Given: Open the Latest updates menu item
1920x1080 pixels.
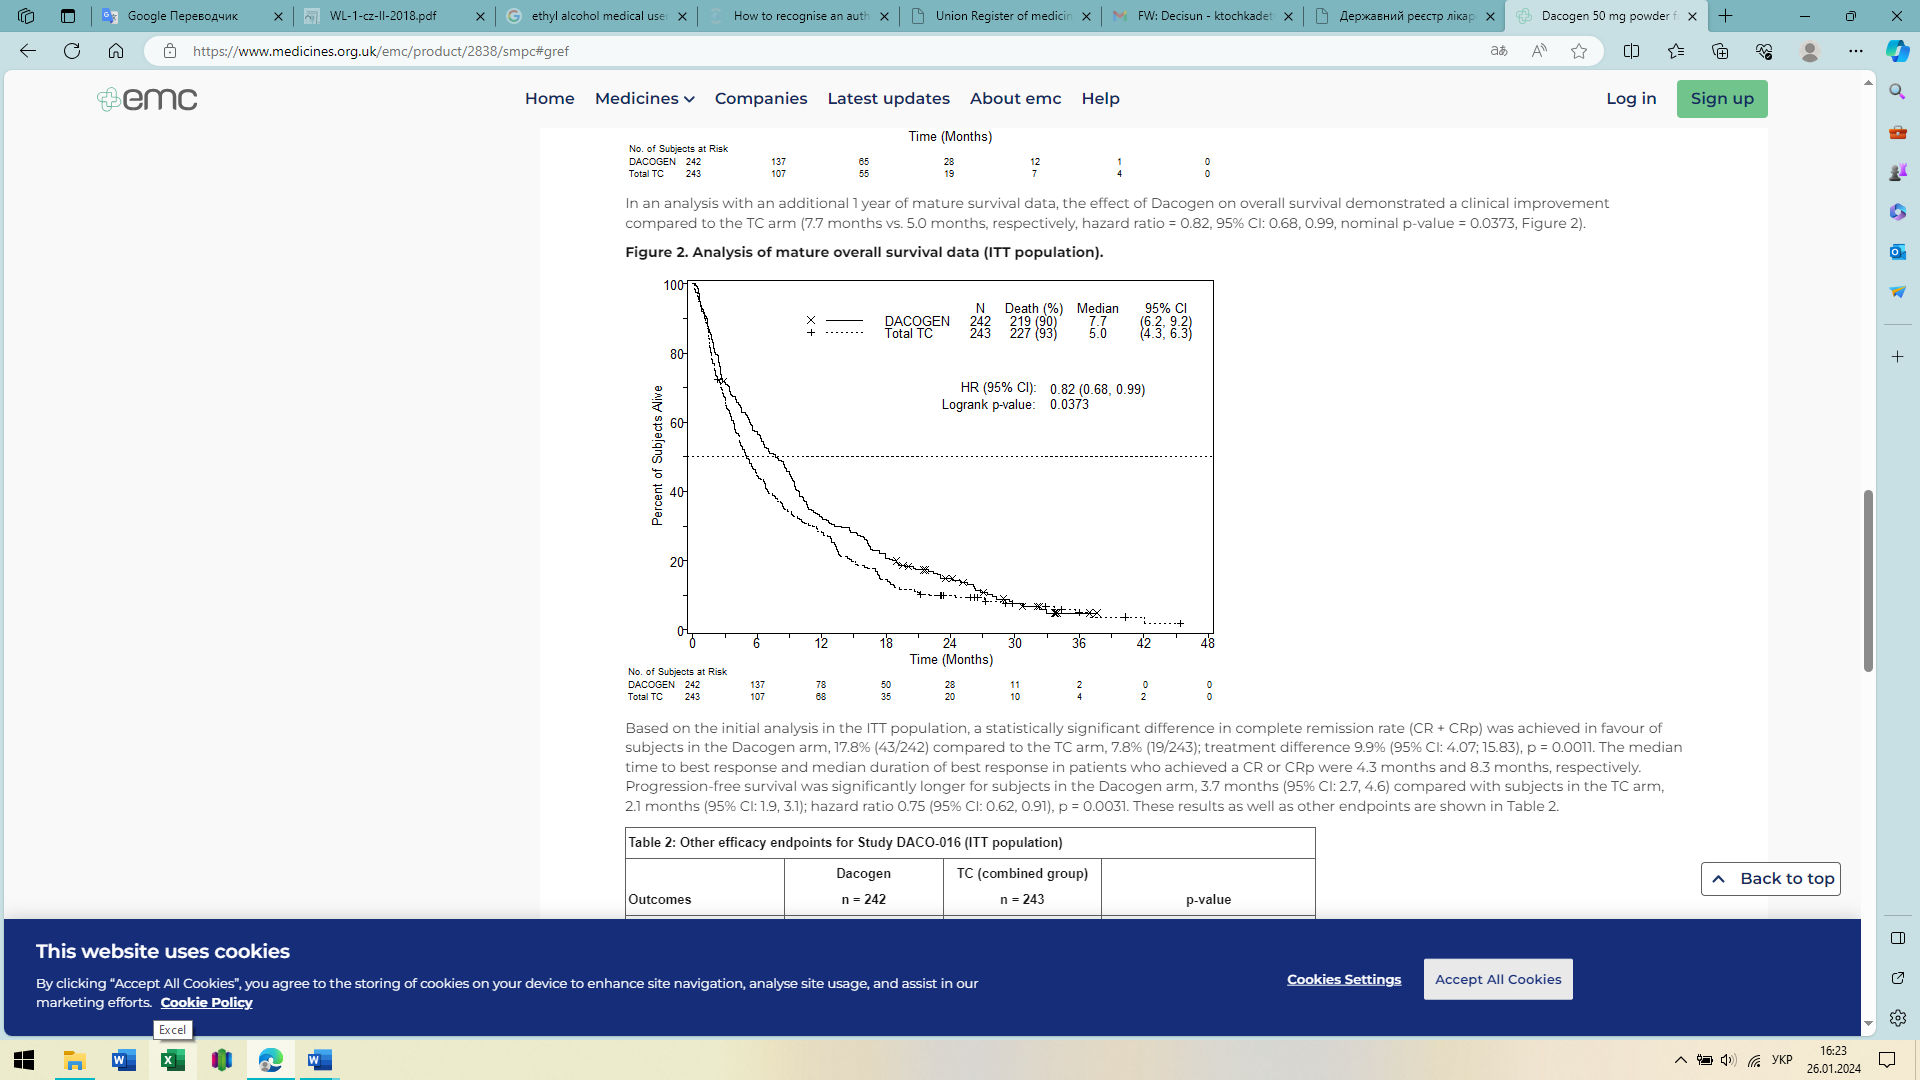Looking at the screenshot, I should [x=888, y=98].
